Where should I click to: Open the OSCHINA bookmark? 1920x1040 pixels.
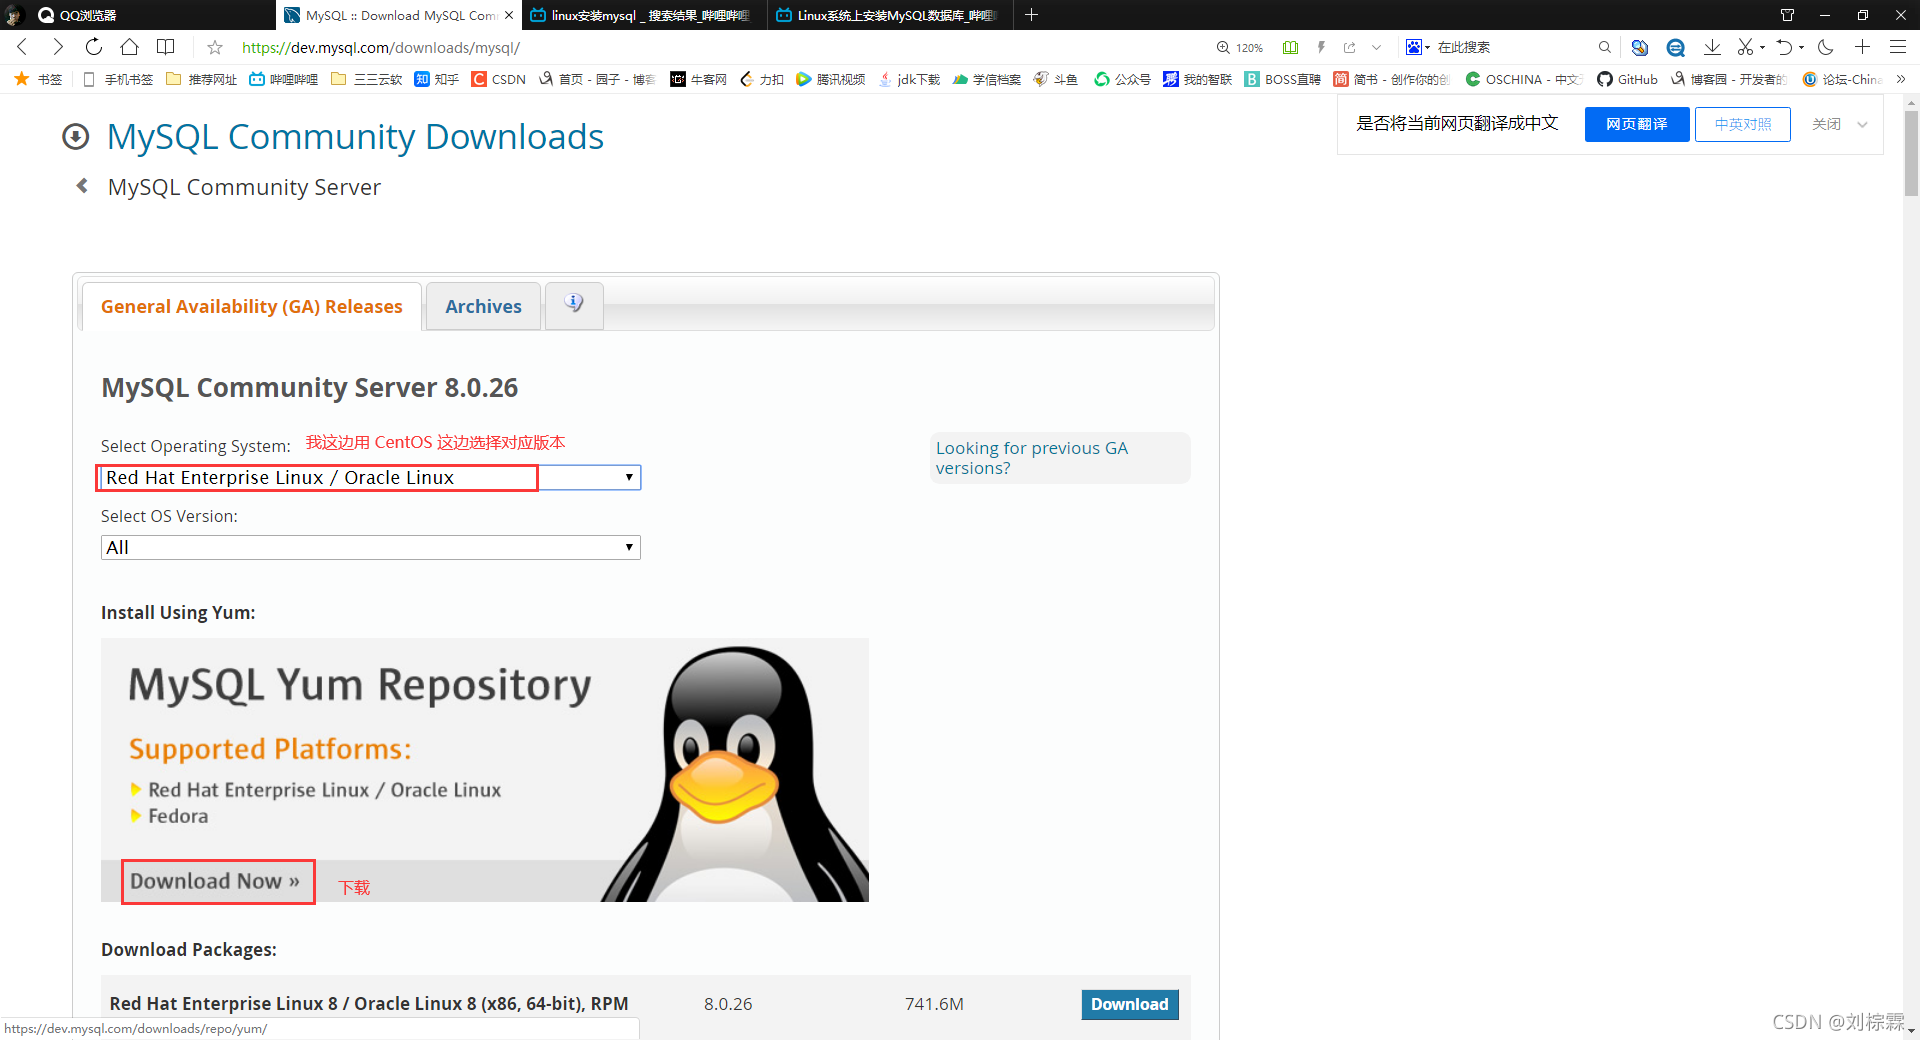[1524, 79]
